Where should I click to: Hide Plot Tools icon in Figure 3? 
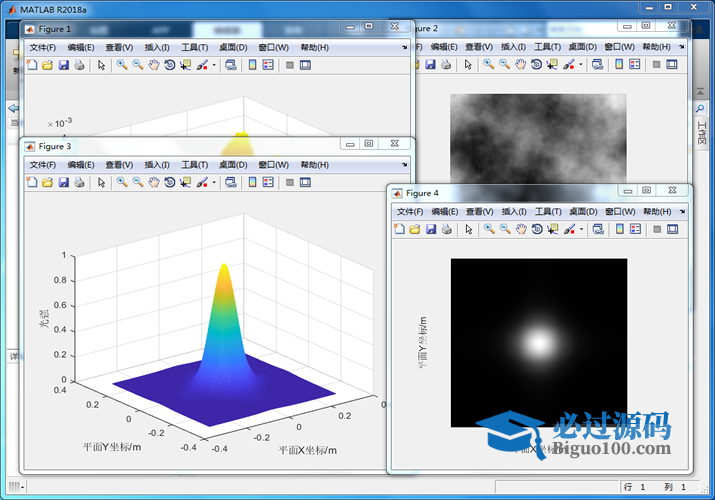click(x=290, y=182)
